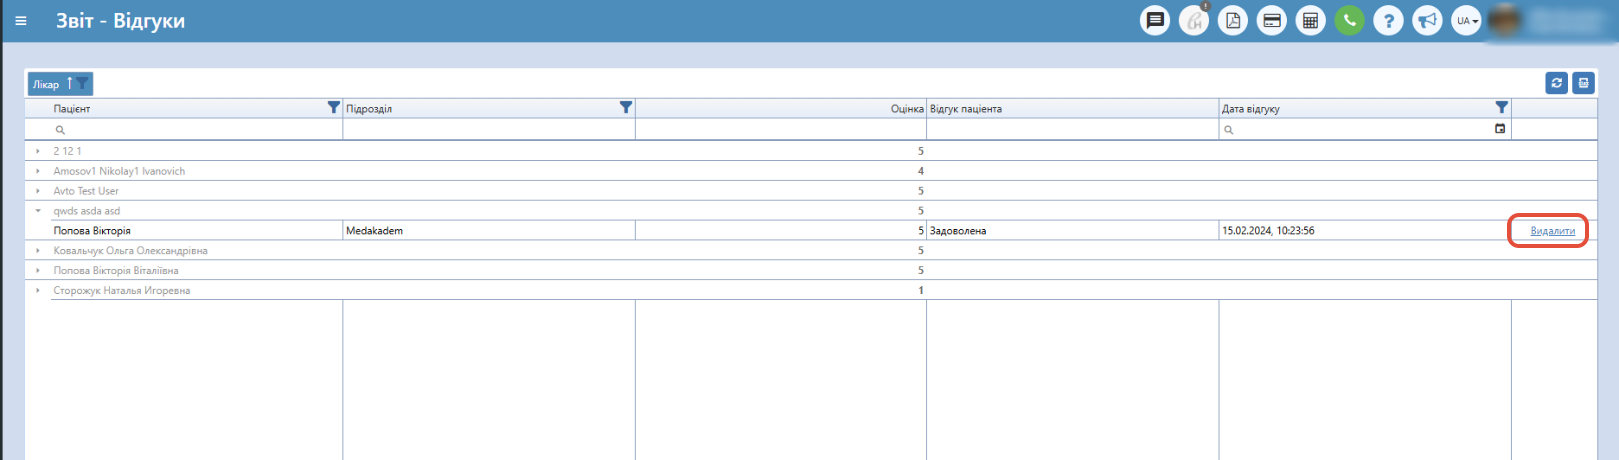Click the green phone call icon
This screenshot has height=460, width=1619.
pos(1350,20)
